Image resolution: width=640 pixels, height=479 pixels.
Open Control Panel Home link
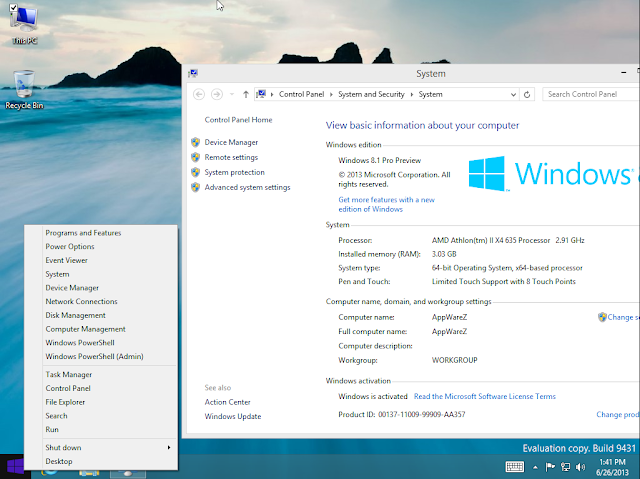(238, 120)
